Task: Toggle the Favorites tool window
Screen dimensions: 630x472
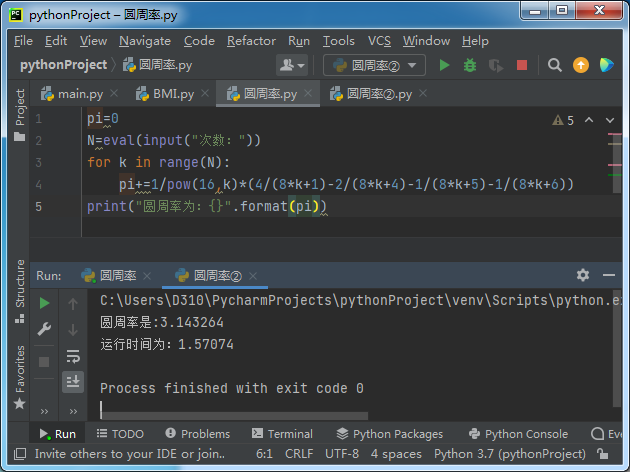Action: (x=19, y=377)
